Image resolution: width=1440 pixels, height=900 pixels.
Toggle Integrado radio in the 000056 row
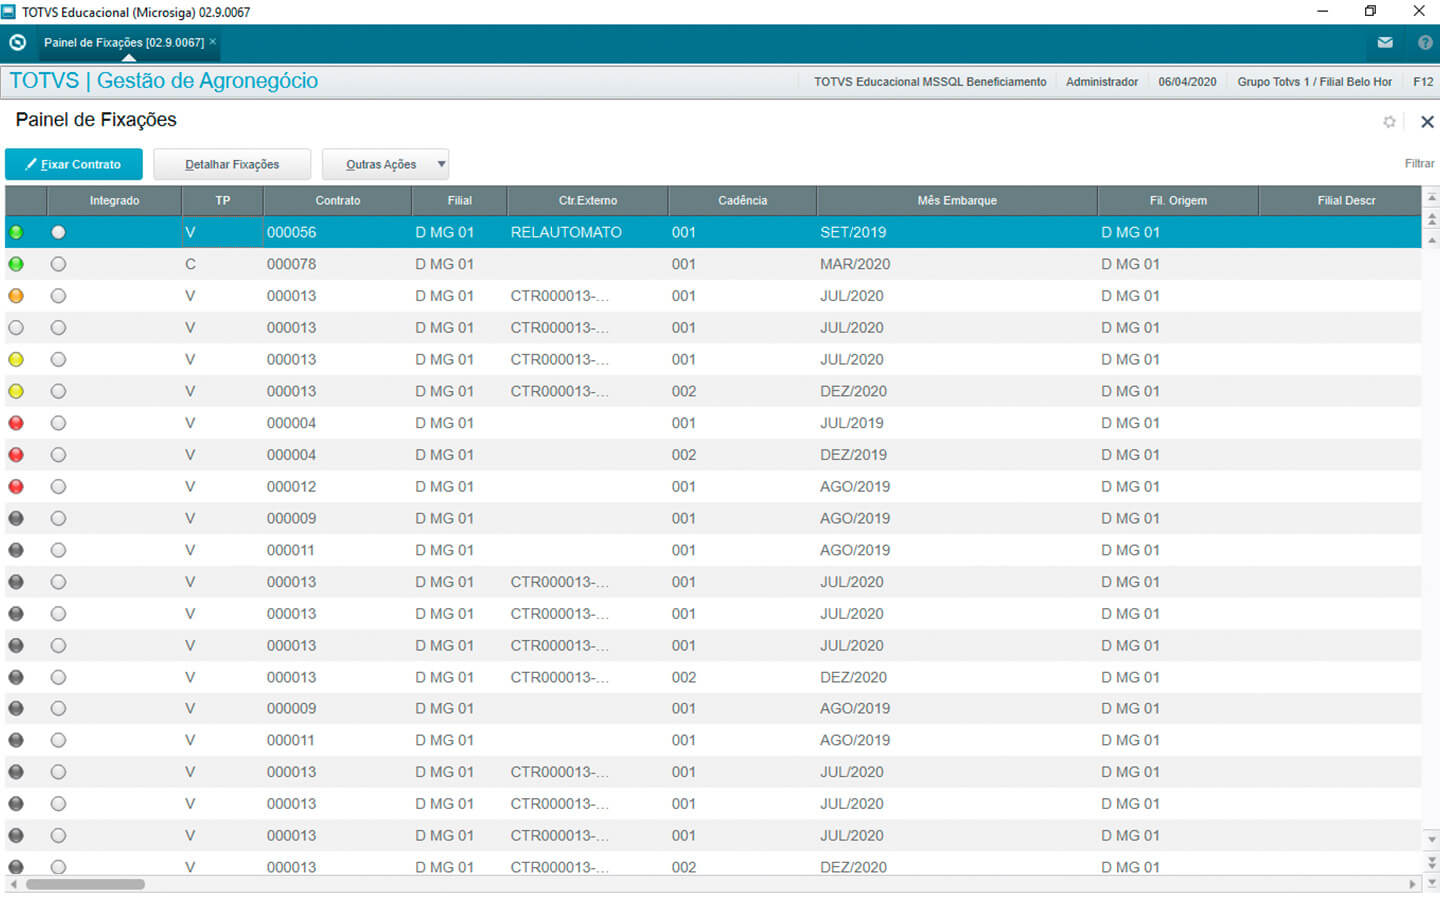click(x=59, y=232)
